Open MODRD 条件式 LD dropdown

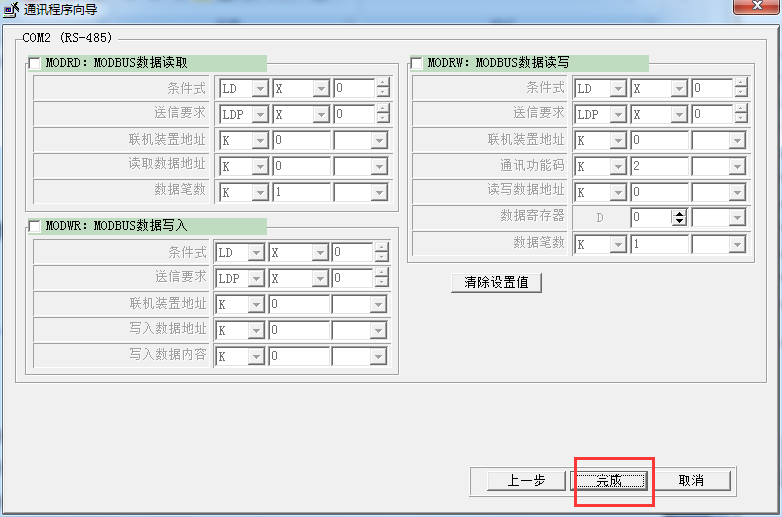coord(260,89)
